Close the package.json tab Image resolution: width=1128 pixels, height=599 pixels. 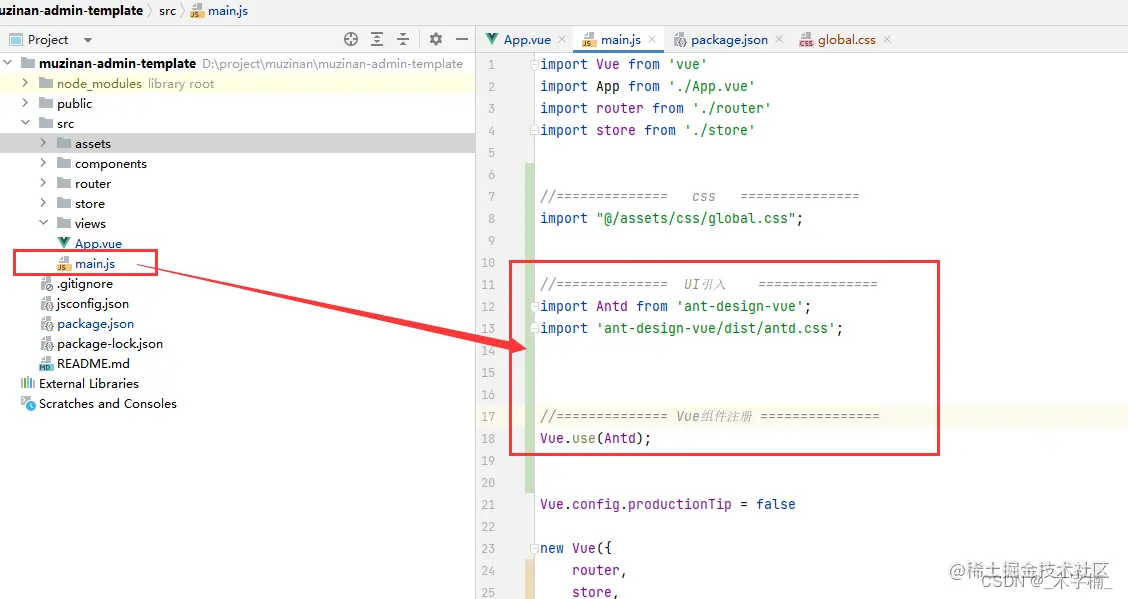pos(779,40)
